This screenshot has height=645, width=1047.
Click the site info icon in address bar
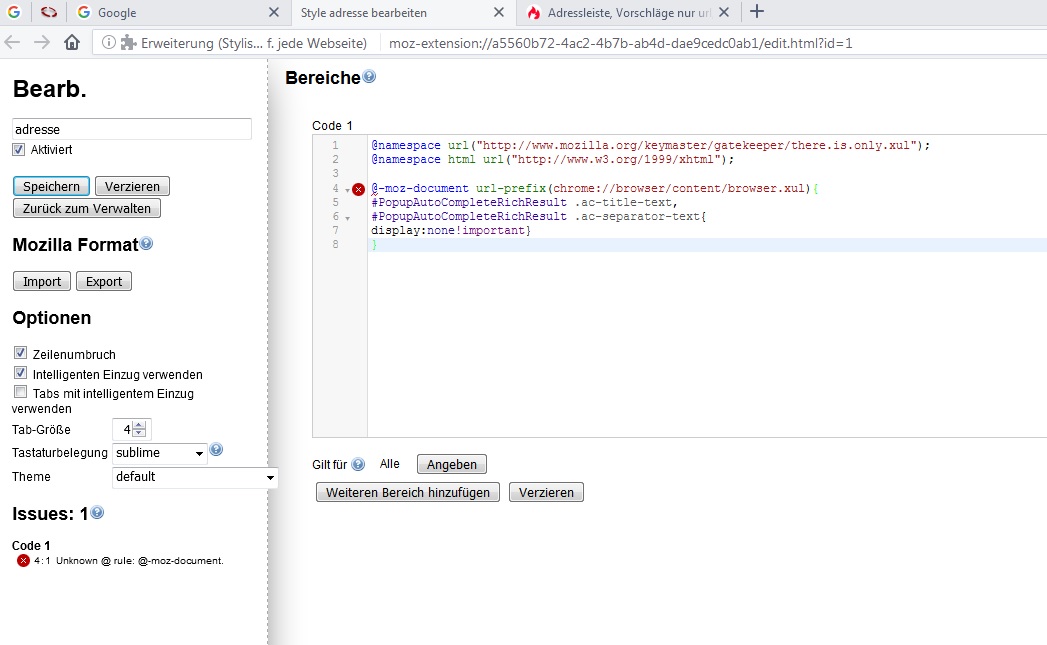[x=109, y=43]
